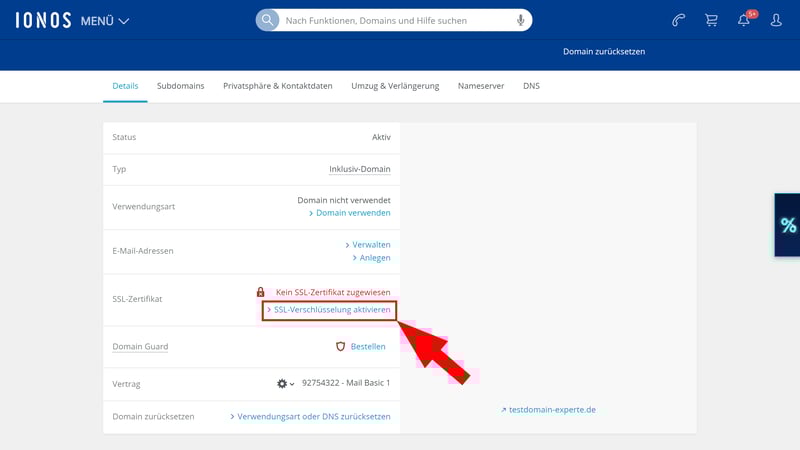Open the notifications bell
The height and width of the screenshot is (450, 800).
coord(744,20)
